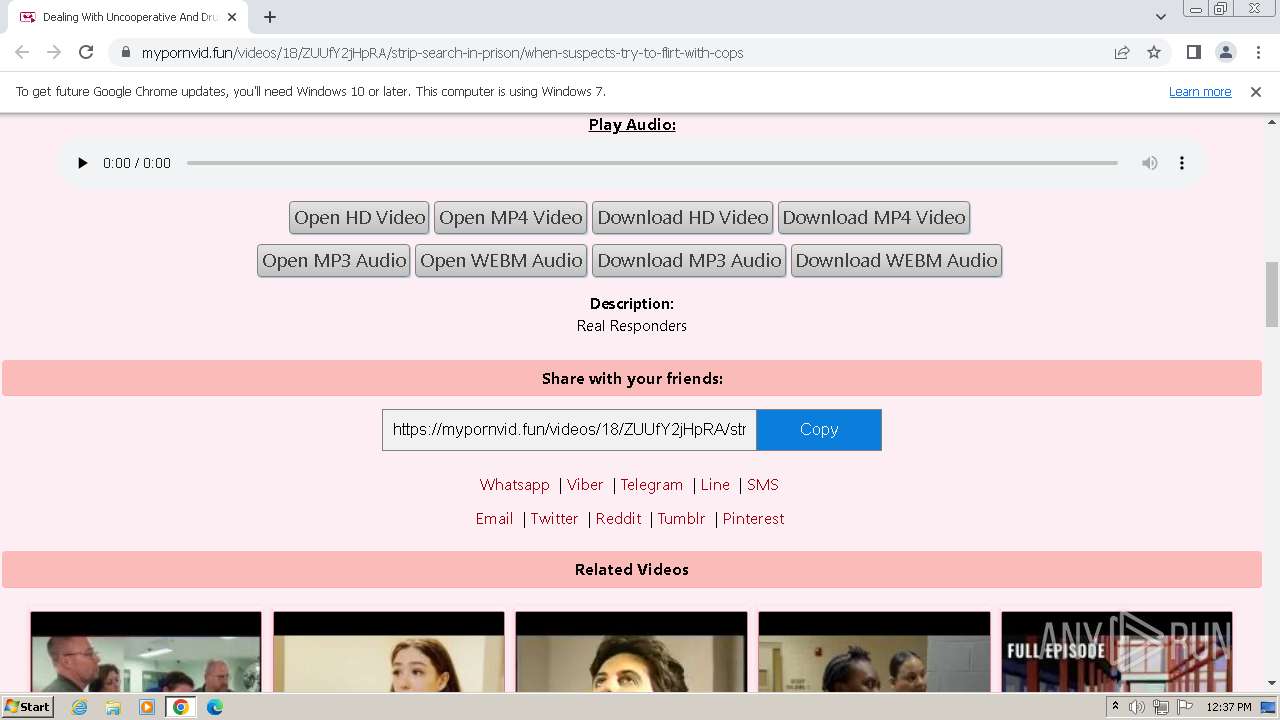The image size is (1280, 720).
Task: Share via Whatsapp link
Action: [x=514, y=485]
